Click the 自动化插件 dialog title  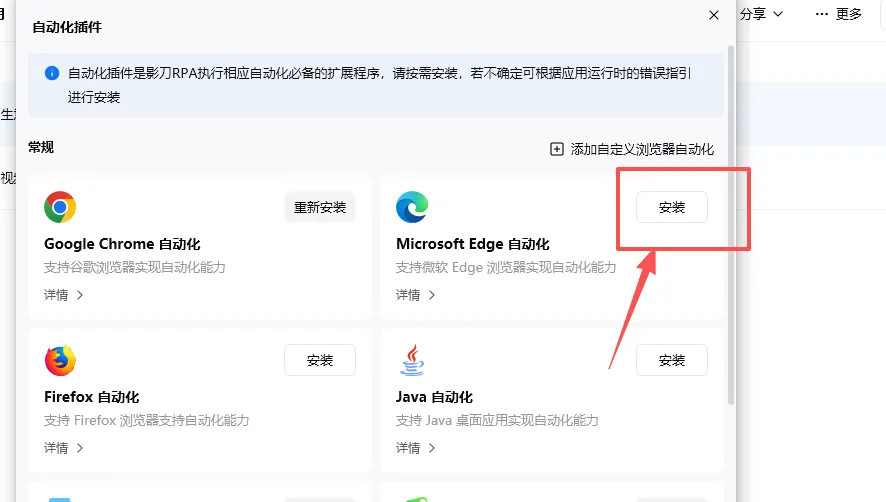pos(67,27)
